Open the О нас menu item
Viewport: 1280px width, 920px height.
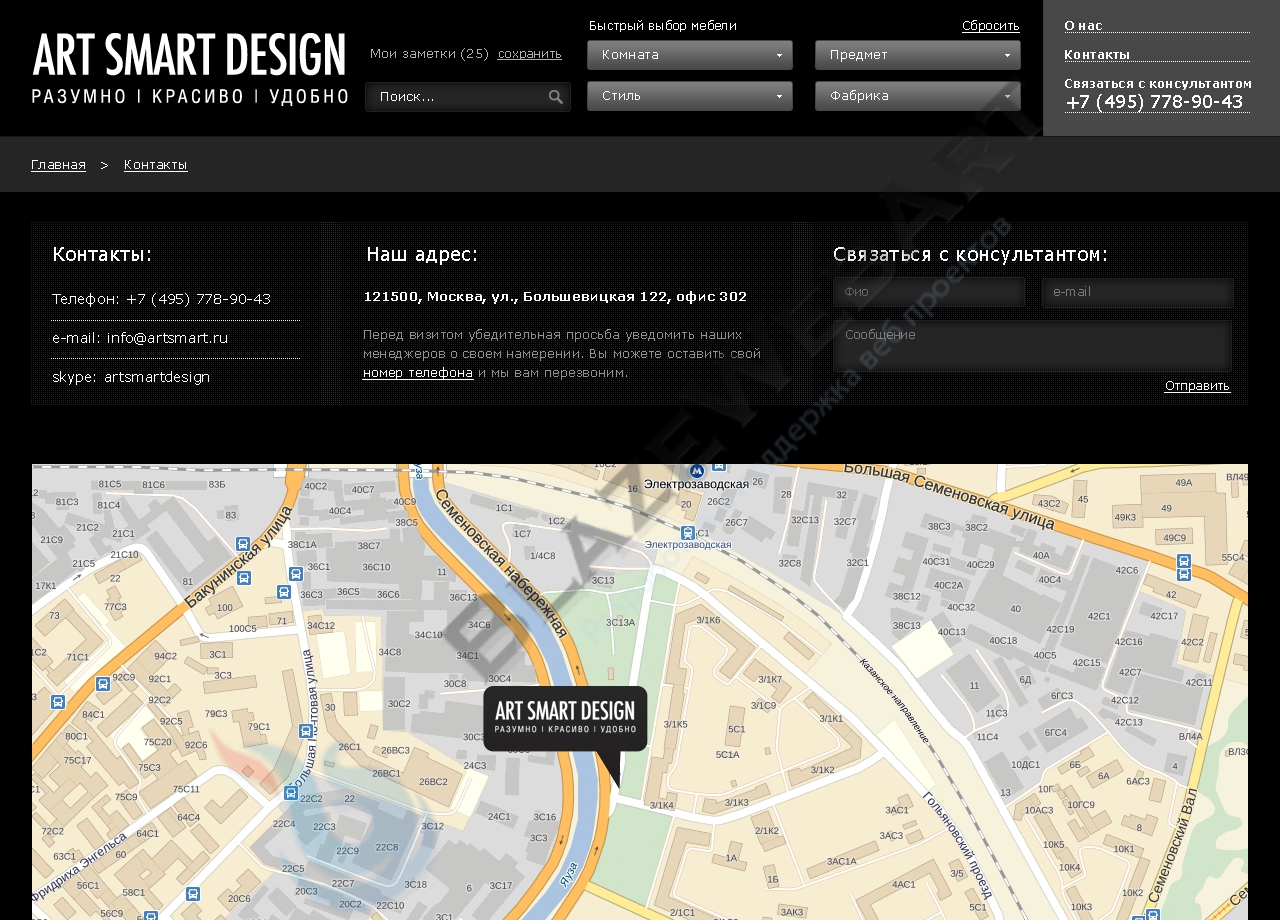pyautogui.click(x=1083, y=26)
